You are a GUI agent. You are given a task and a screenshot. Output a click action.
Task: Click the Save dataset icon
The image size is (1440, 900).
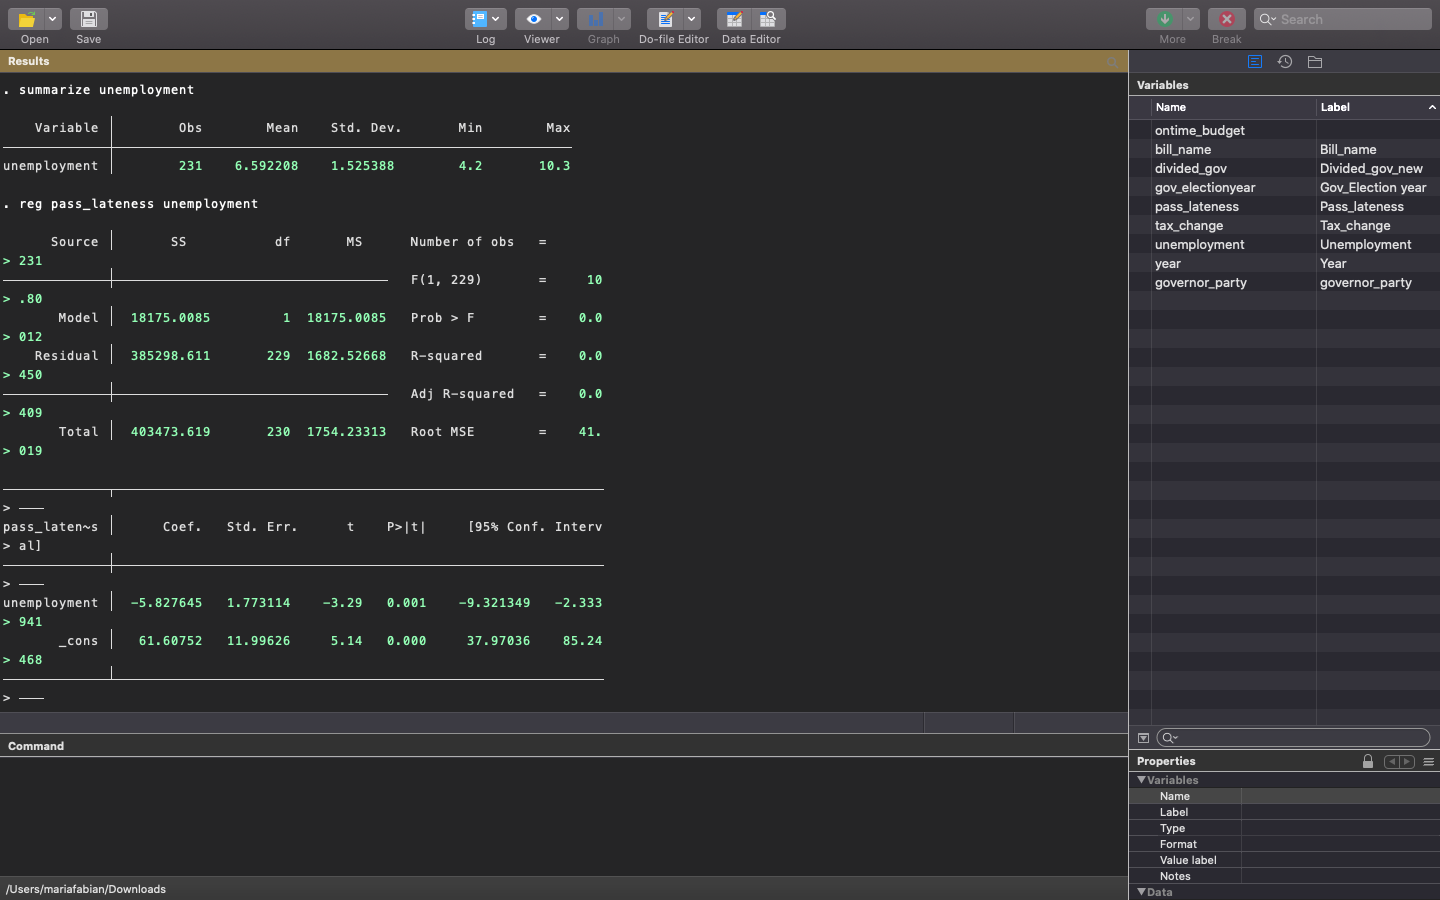click(x=89, y=19)
